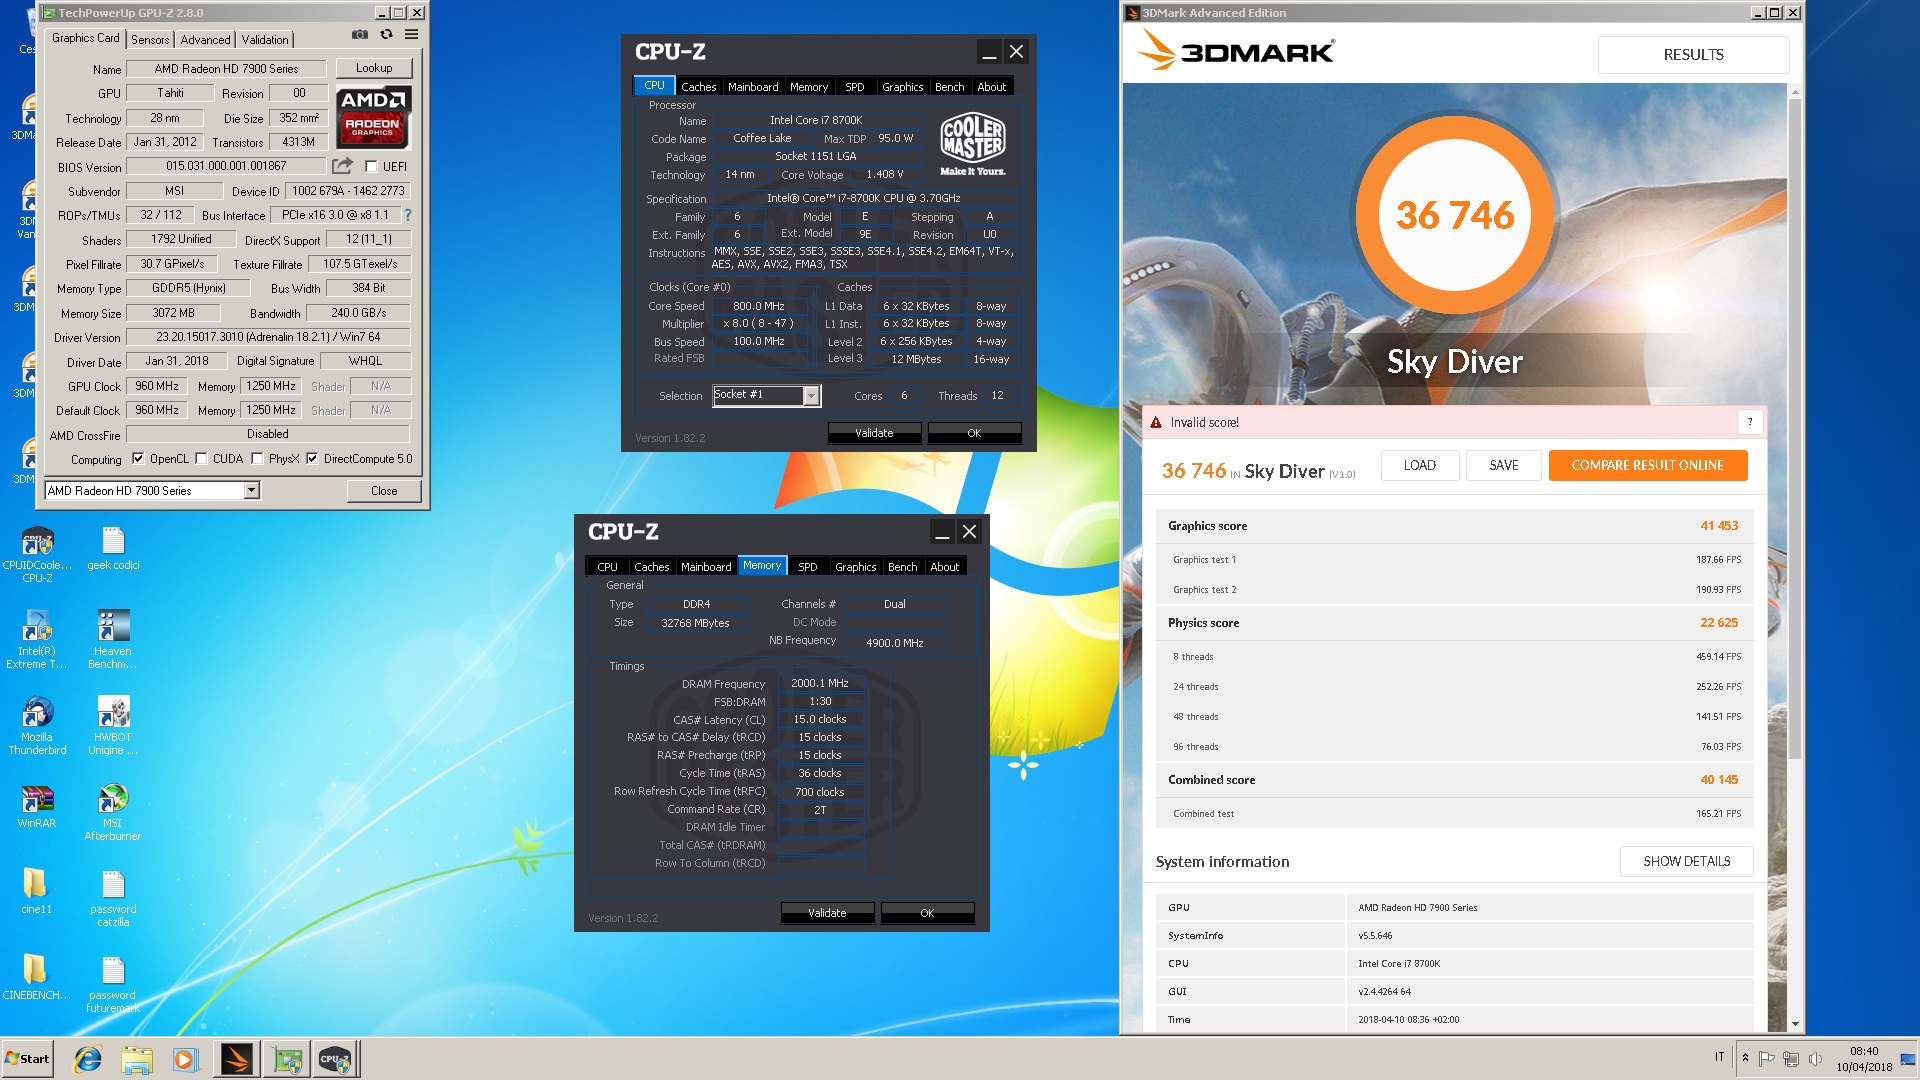Open Bench tab in top CPU-Z window
The width and height of the screenshot is (1920, 1080).
[x=949, y=87]
